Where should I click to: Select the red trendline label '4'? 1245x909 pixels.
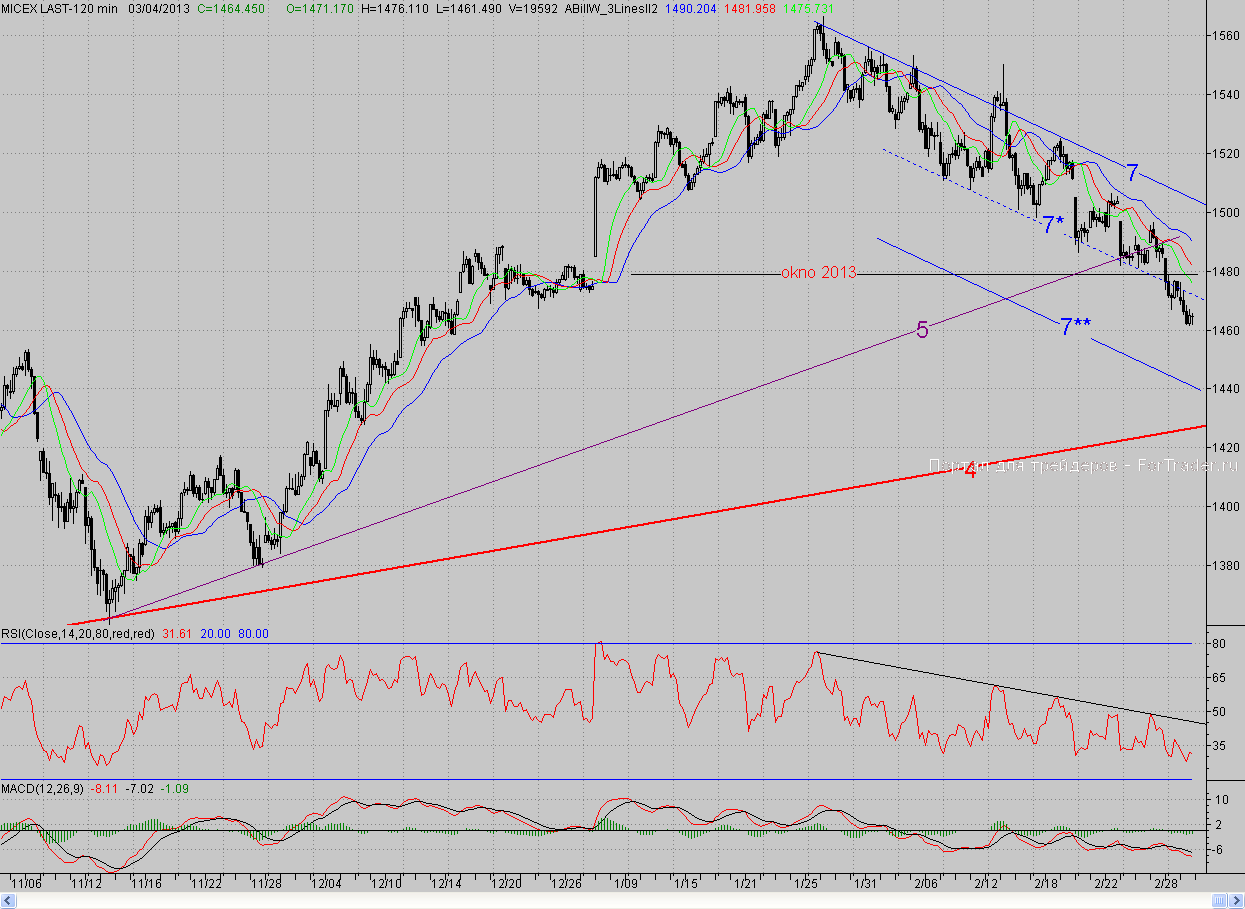969,470
